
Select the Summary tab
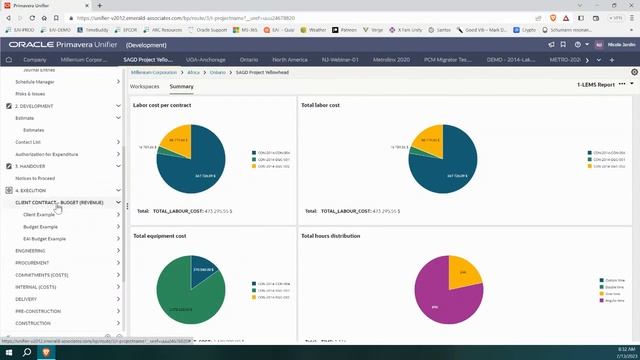(x=182, y=87)
